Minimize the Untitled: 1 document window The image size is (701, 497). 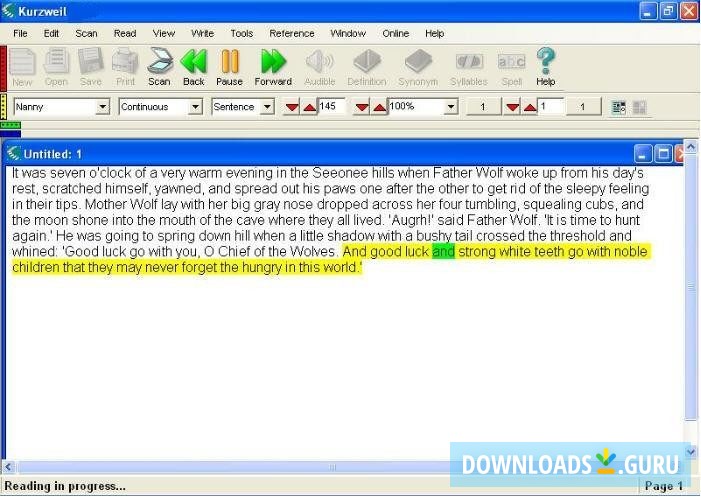(x=643, y=154)
